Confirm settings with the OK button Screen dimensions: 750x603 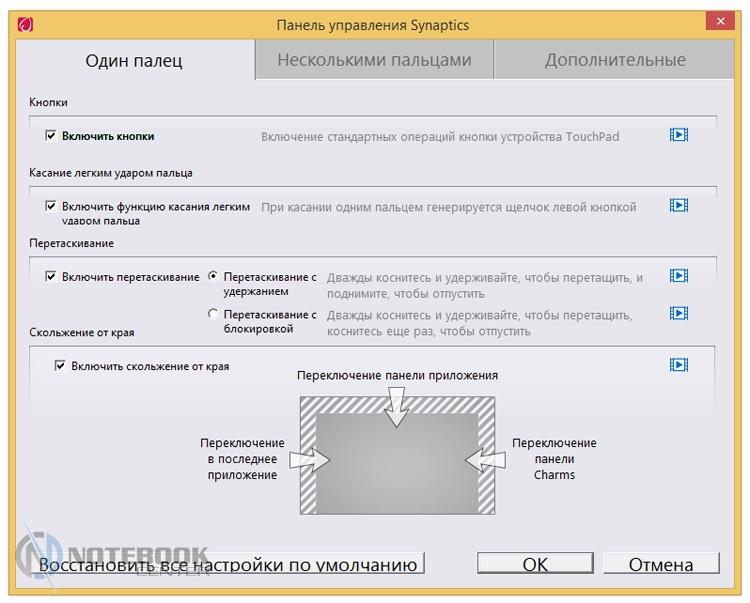tap(535, 564)
